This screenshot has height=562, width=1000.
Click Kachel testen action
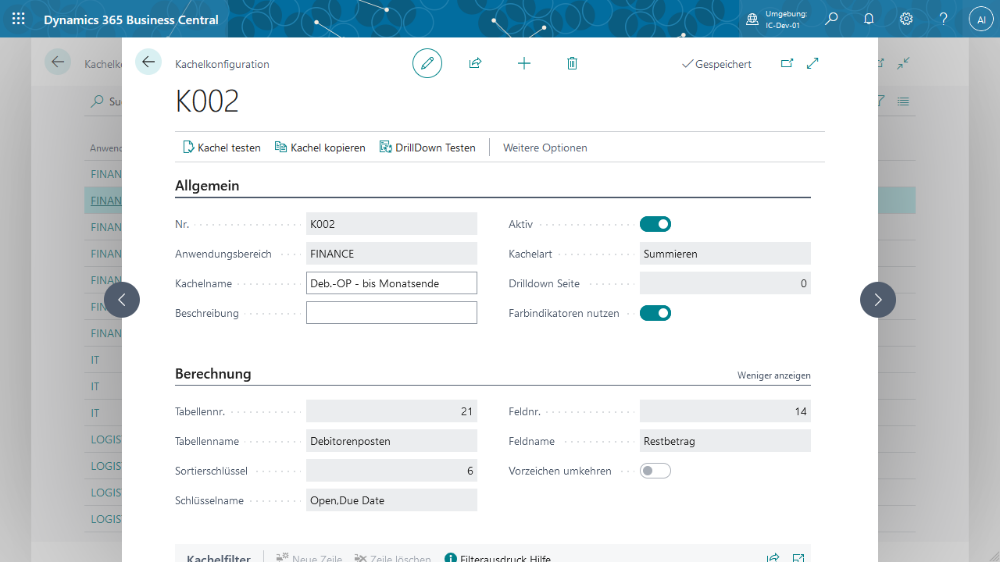tap(221, 148)
